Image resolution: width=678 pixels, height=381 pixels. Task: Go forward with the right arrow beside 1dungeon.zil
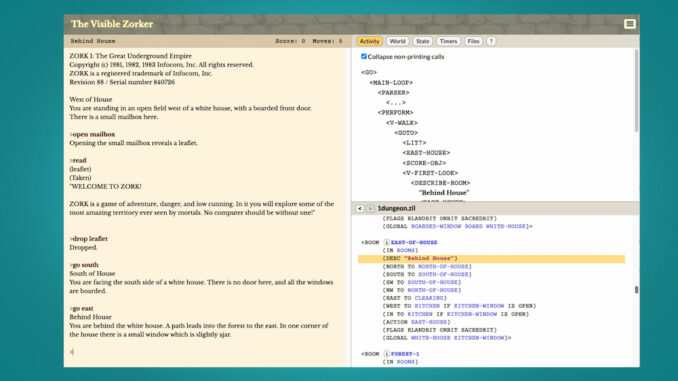371,208
